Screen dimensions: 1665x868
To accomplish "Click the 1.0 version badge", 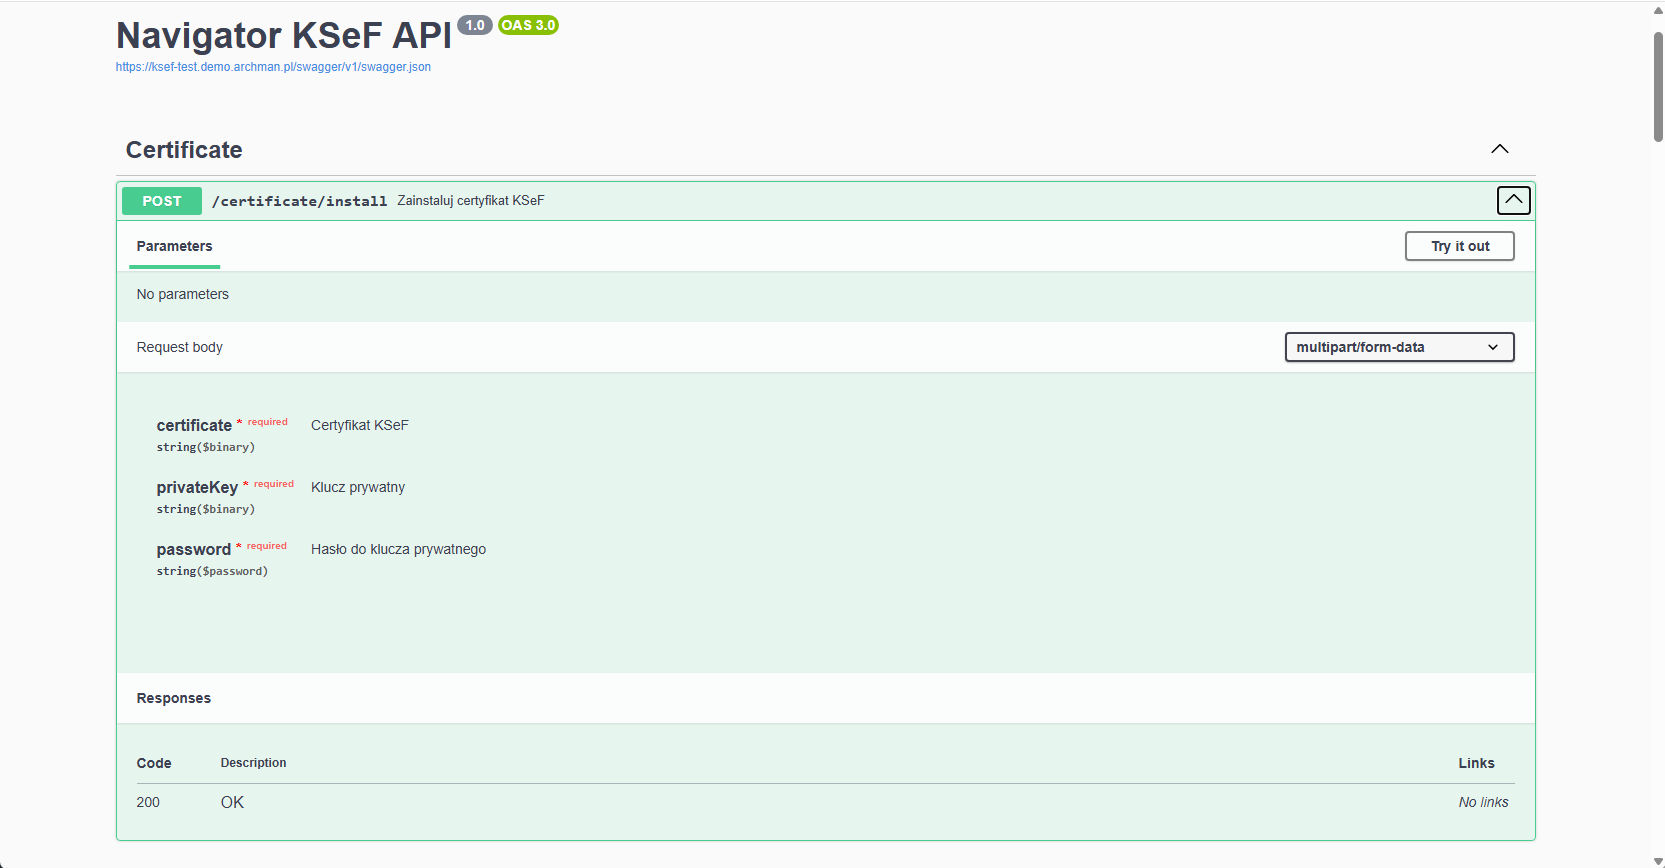I will point(475,25).
